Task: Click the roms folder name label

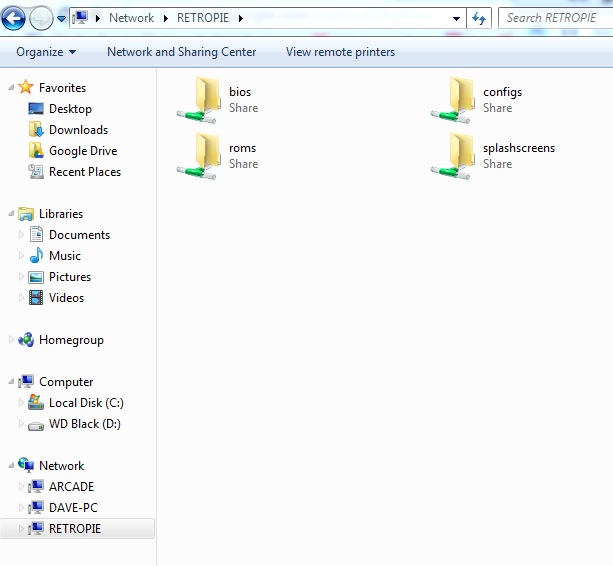Action: pyautogui.click(x=242, y=148)
